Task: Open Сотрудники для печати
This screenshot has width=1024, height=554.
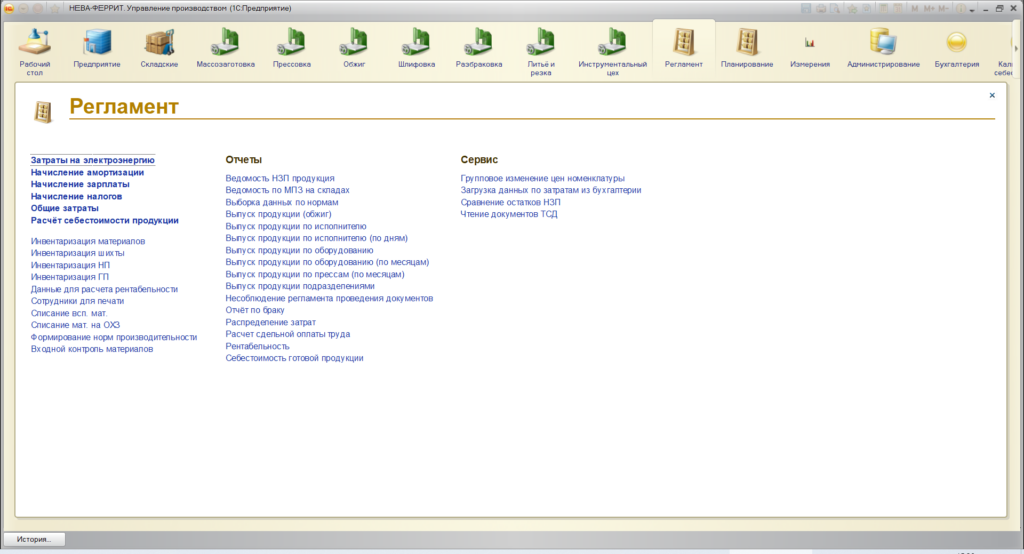Action: [x=77, y=301]
